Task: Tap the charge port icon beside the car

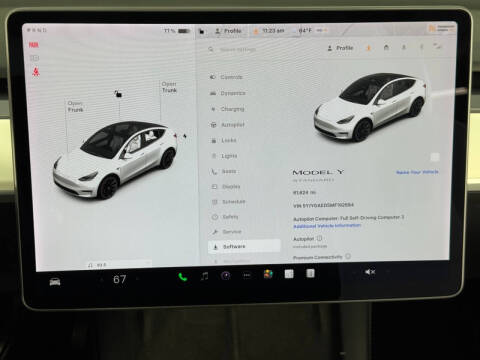Action: click(x=184, y=136)
